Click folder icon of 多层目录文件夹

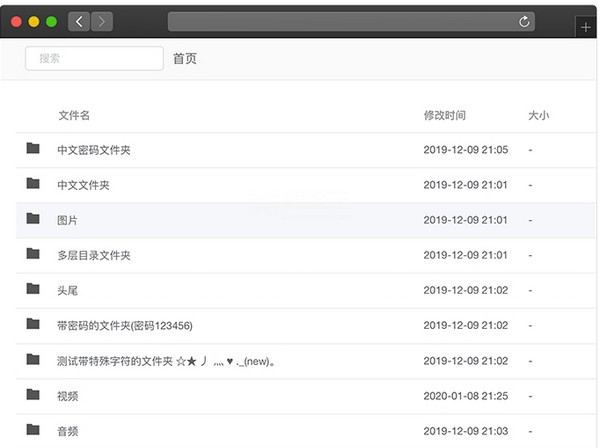(33, 254)
